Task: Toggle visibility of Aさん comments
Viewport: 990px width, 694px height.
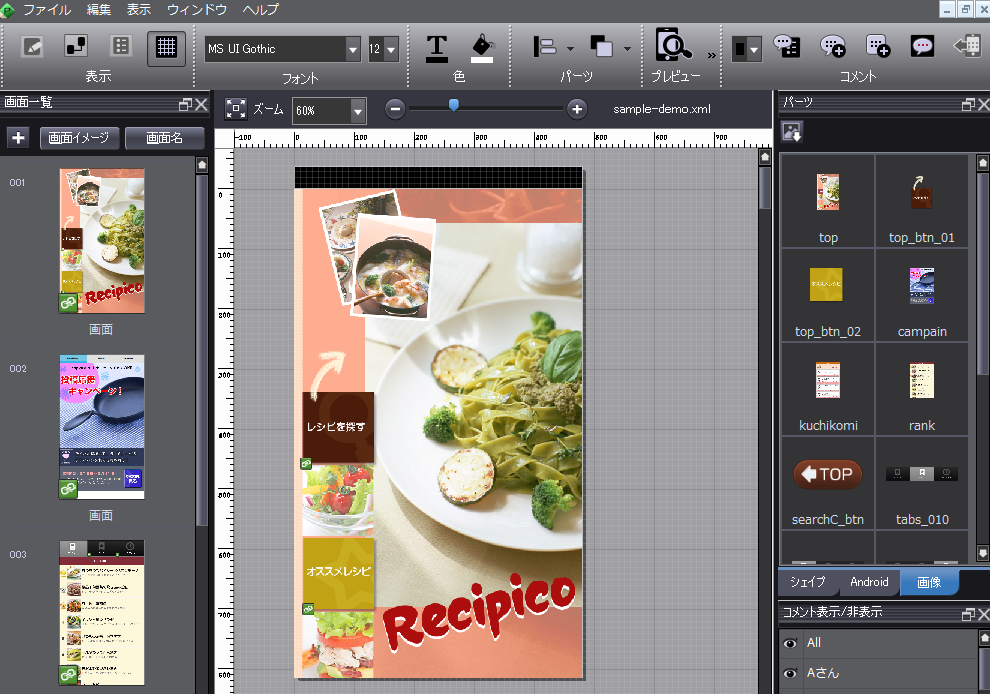Action: [x=790, y=673]
